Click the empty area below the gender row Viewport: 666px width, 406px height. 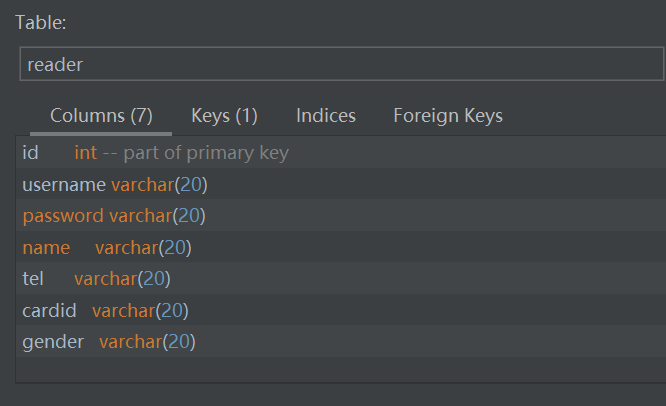(340, 369)
